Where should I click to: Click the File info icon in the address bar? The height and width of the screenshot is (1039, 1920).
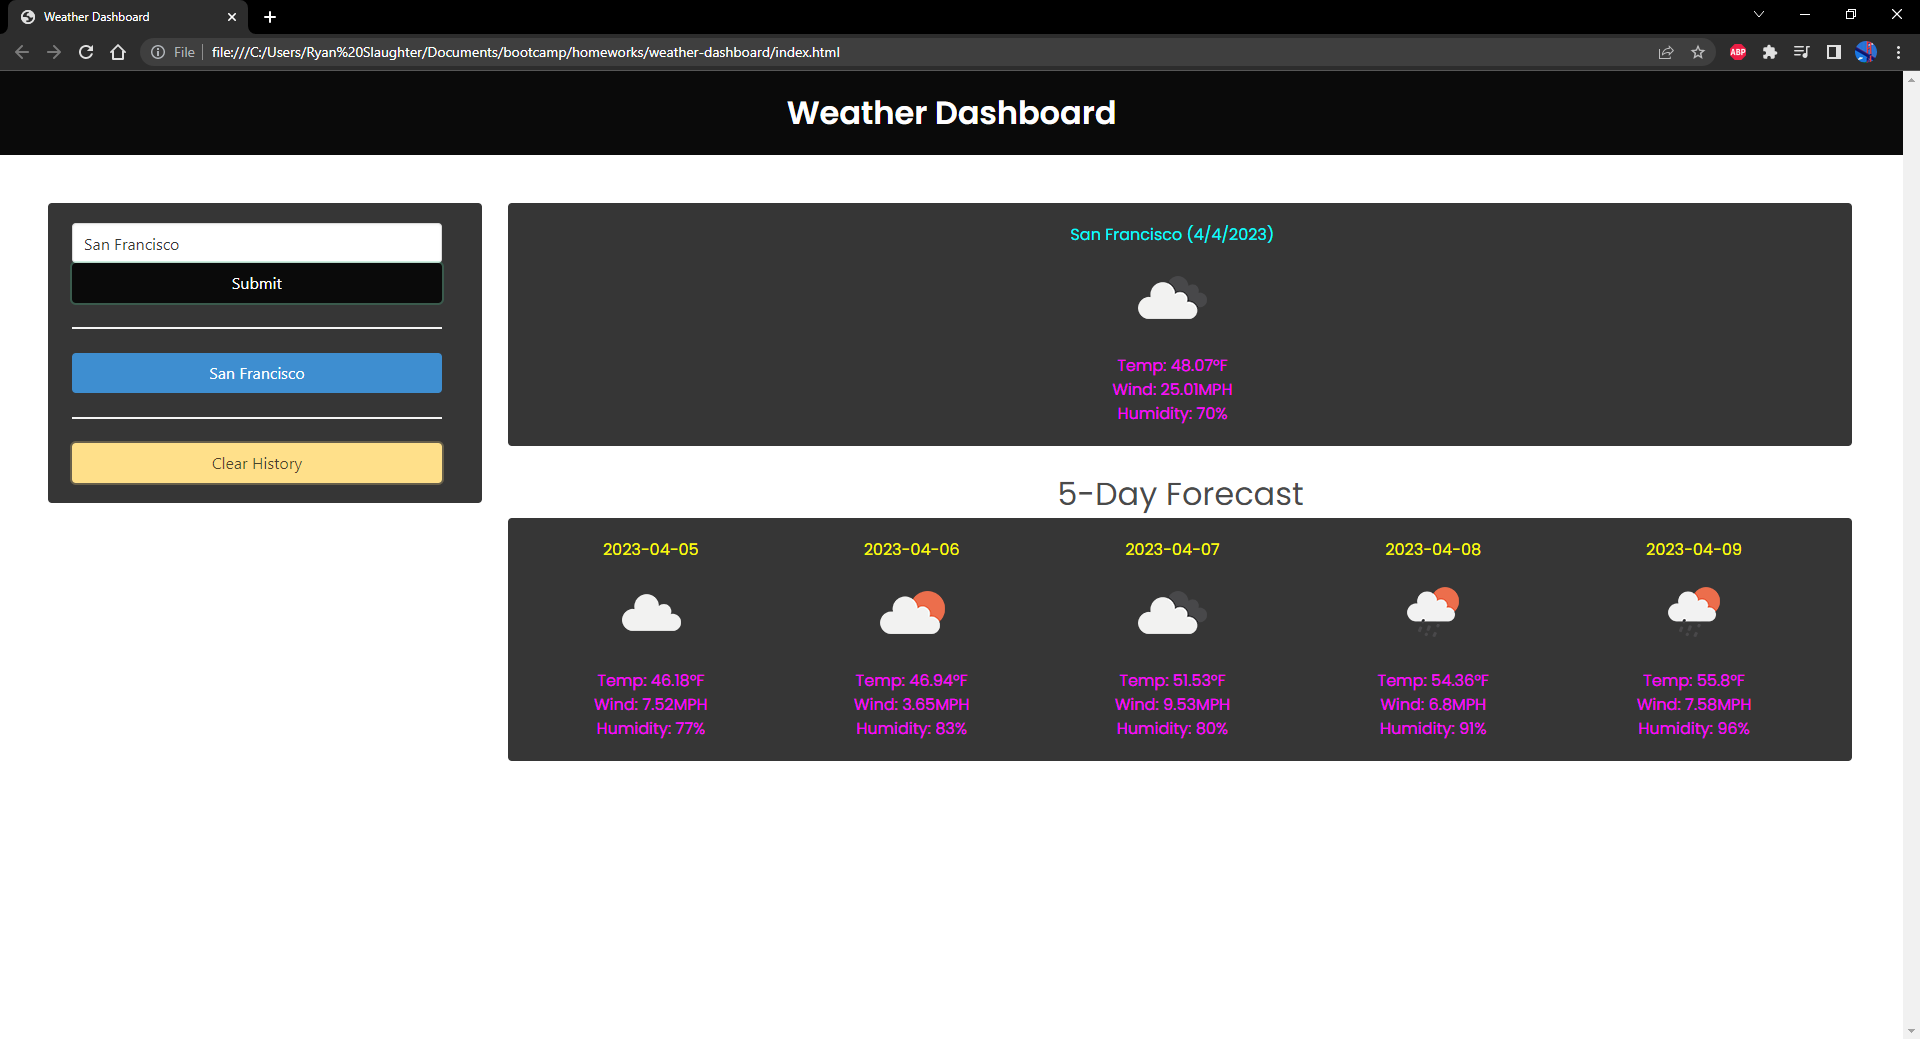[159, 52]
